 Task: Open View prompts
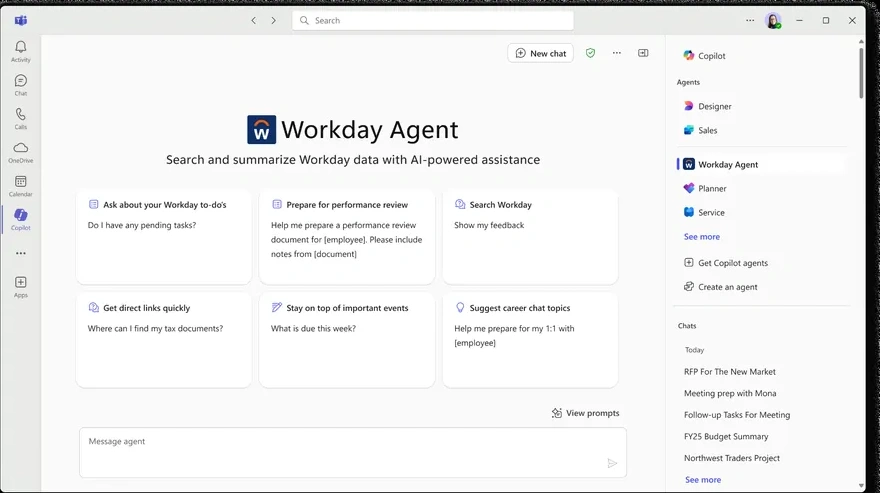tap(585, 413)
